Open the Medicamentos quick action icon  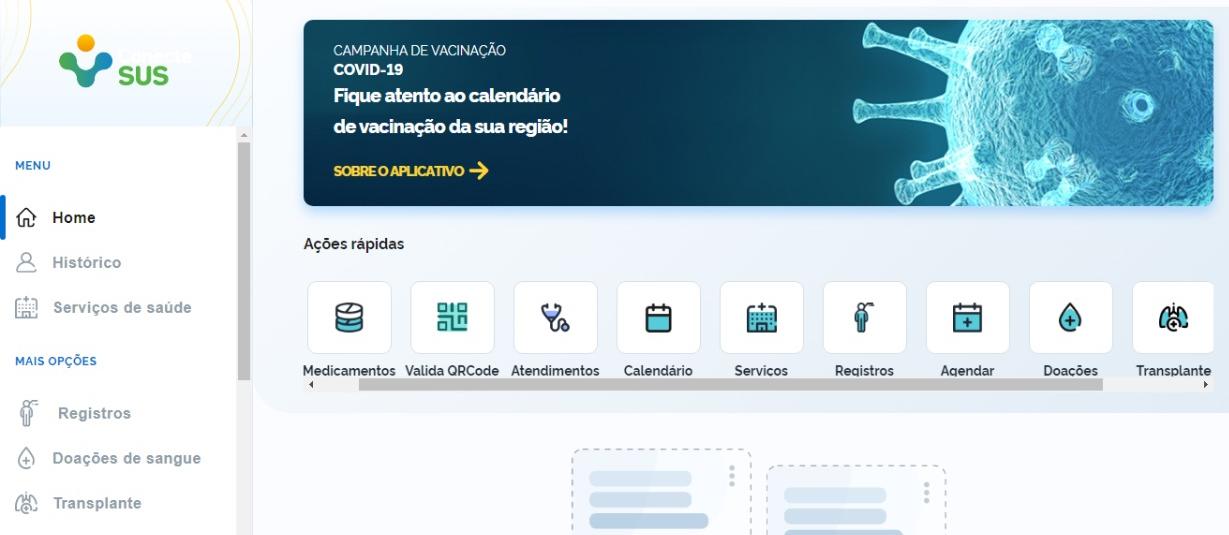[349, 318]
